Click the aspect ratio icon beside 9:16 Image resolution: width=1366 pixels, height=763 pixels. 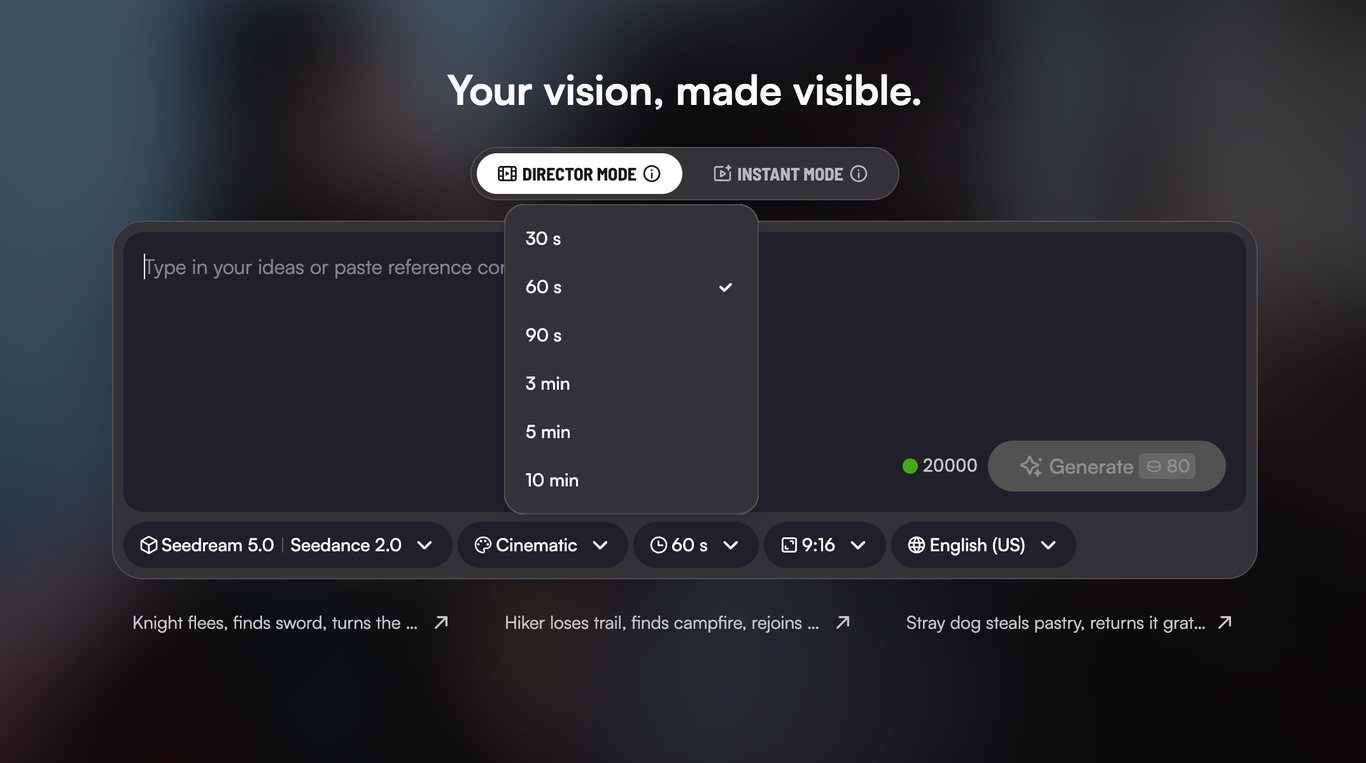tap(789, 545)
